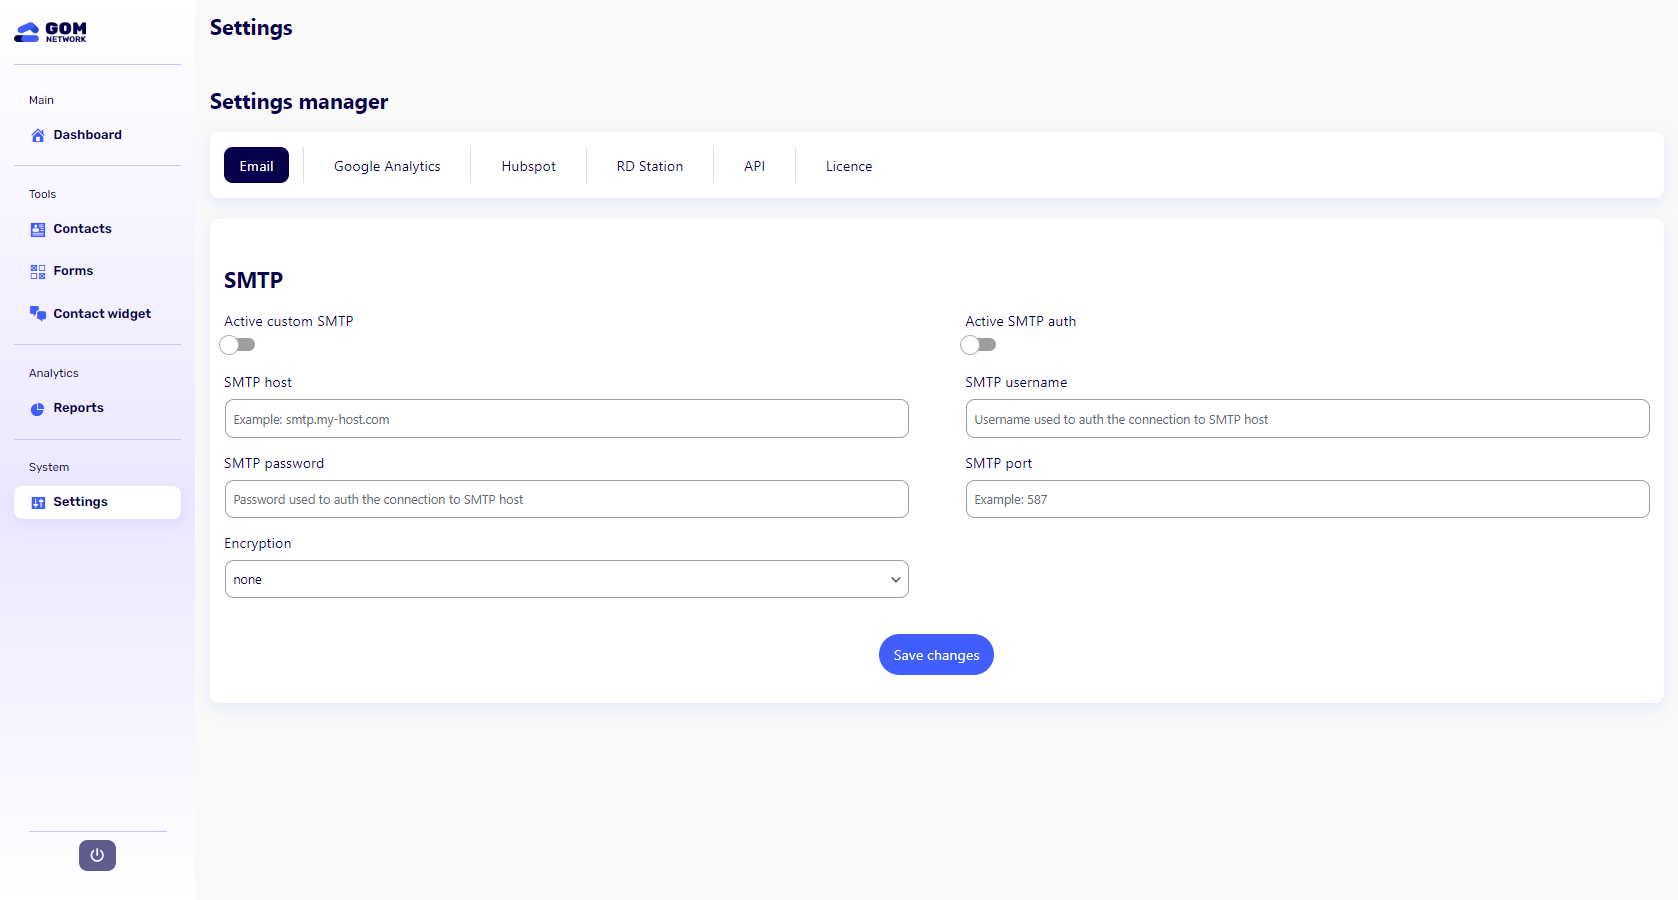Image resolution: width=1678 pixels, height=900 pixels.
Task: Focus the SMTP username input field
Action: [1307, 419]
